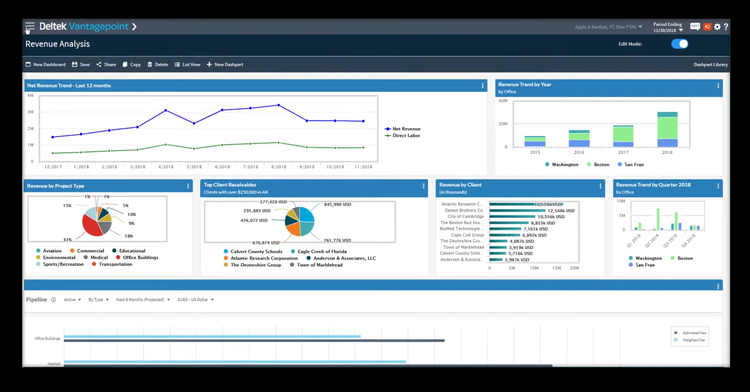
Task: Toggle Direct Labor legend series
Action: point(403,136)
